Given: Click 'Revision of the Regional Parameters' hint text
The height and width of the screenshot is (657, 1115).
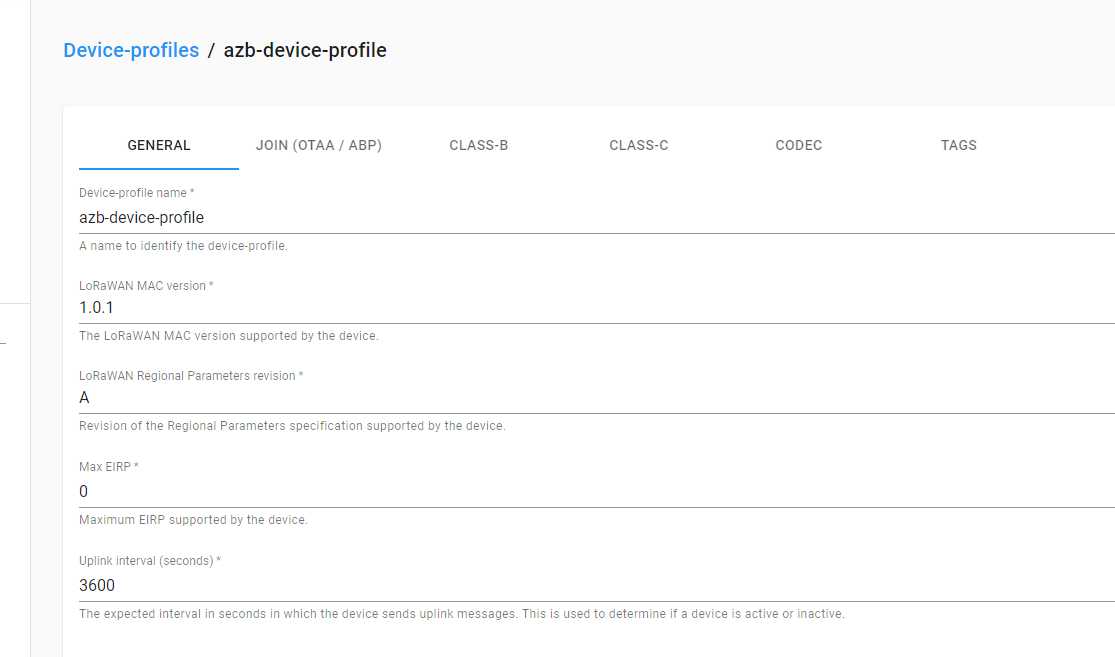Looking at the screenshot, I should [x=292, y=426].
